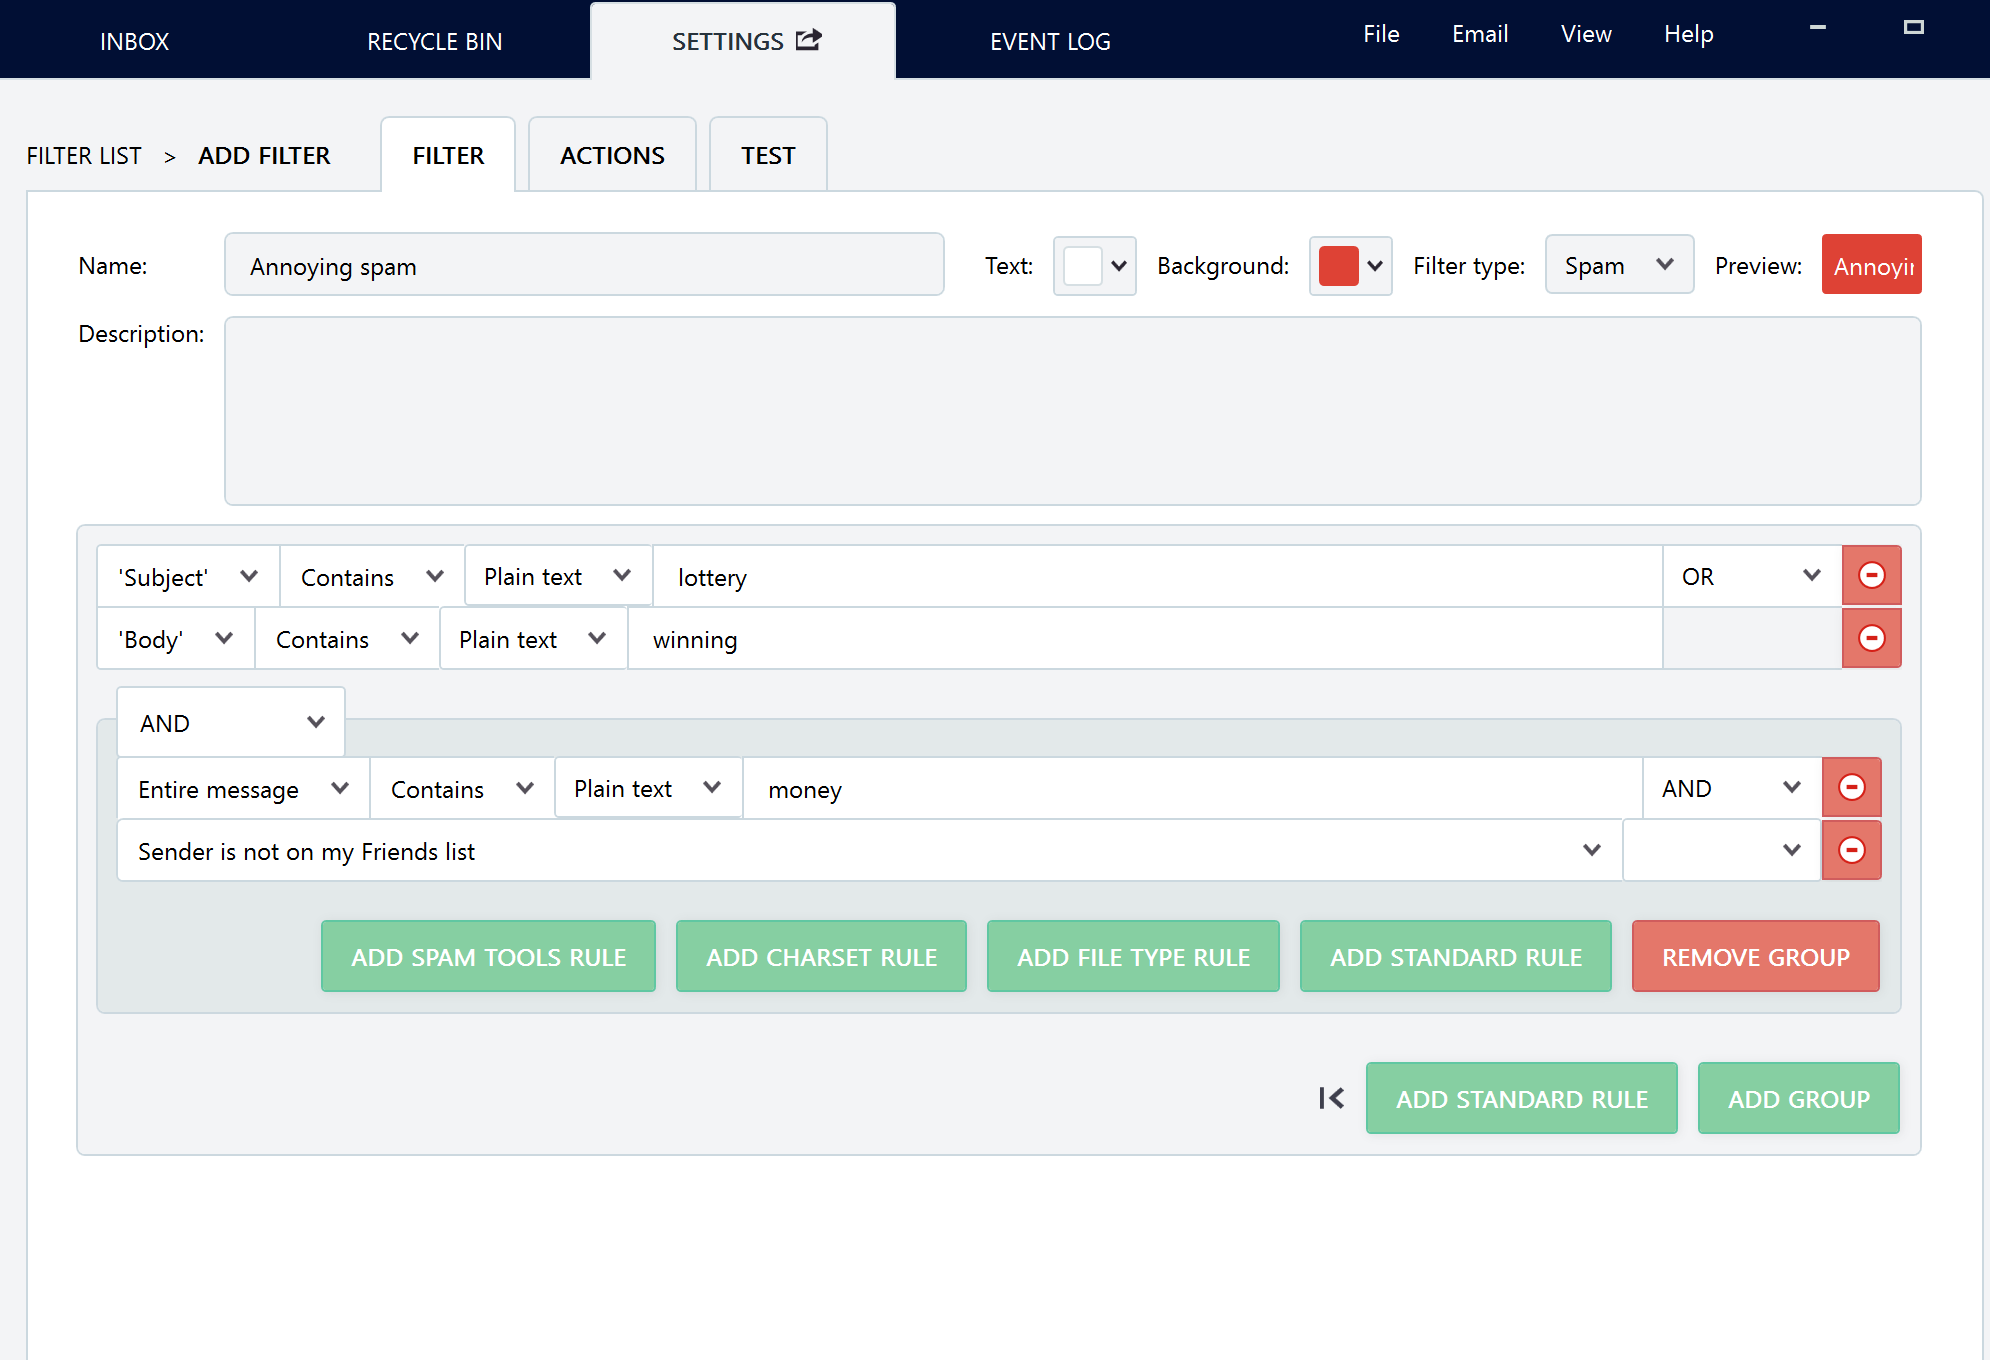Image resolution: width=1990 pixels, height=1360 pixels.
Task: Open the TEST tab
Action: point(768,155)
